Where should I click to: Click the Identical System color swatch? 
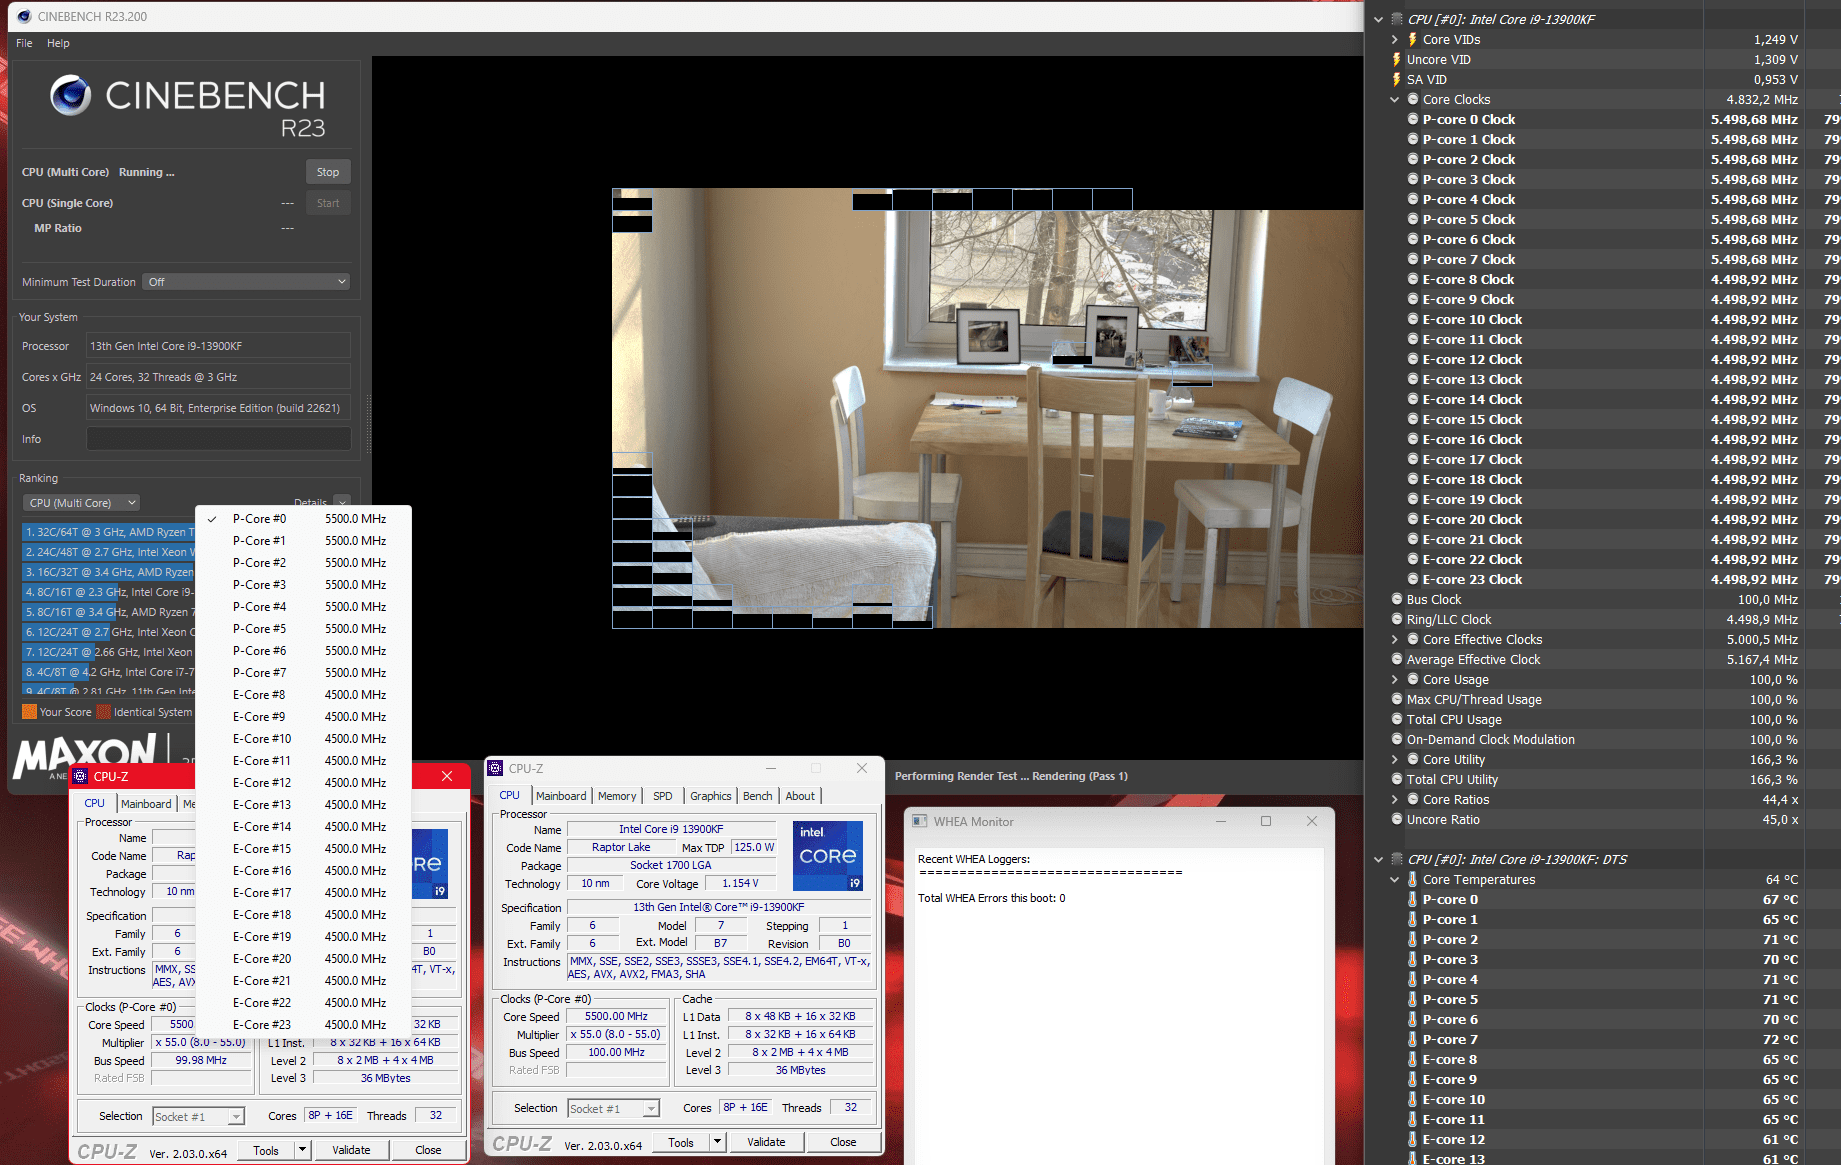point(104,712)
